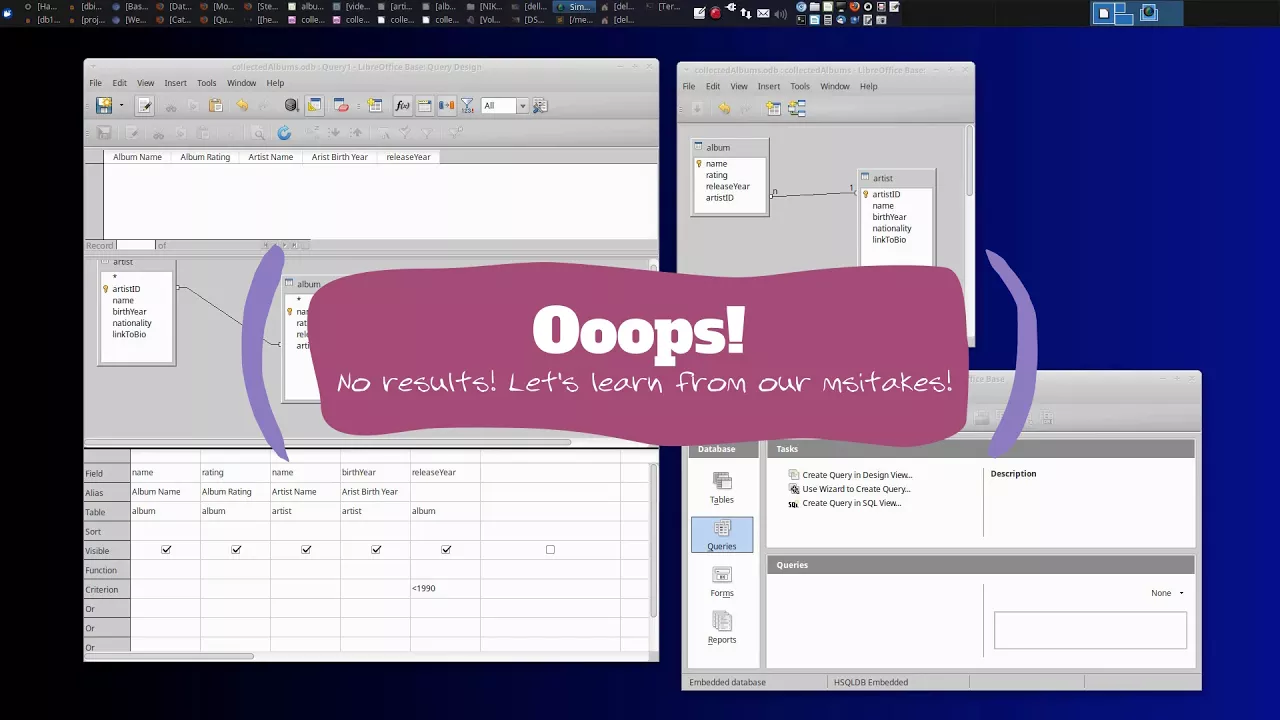Toggle the Distinct Values filter icon
The height and width of the screenshot is (720, 1280).
coord(467,105)
